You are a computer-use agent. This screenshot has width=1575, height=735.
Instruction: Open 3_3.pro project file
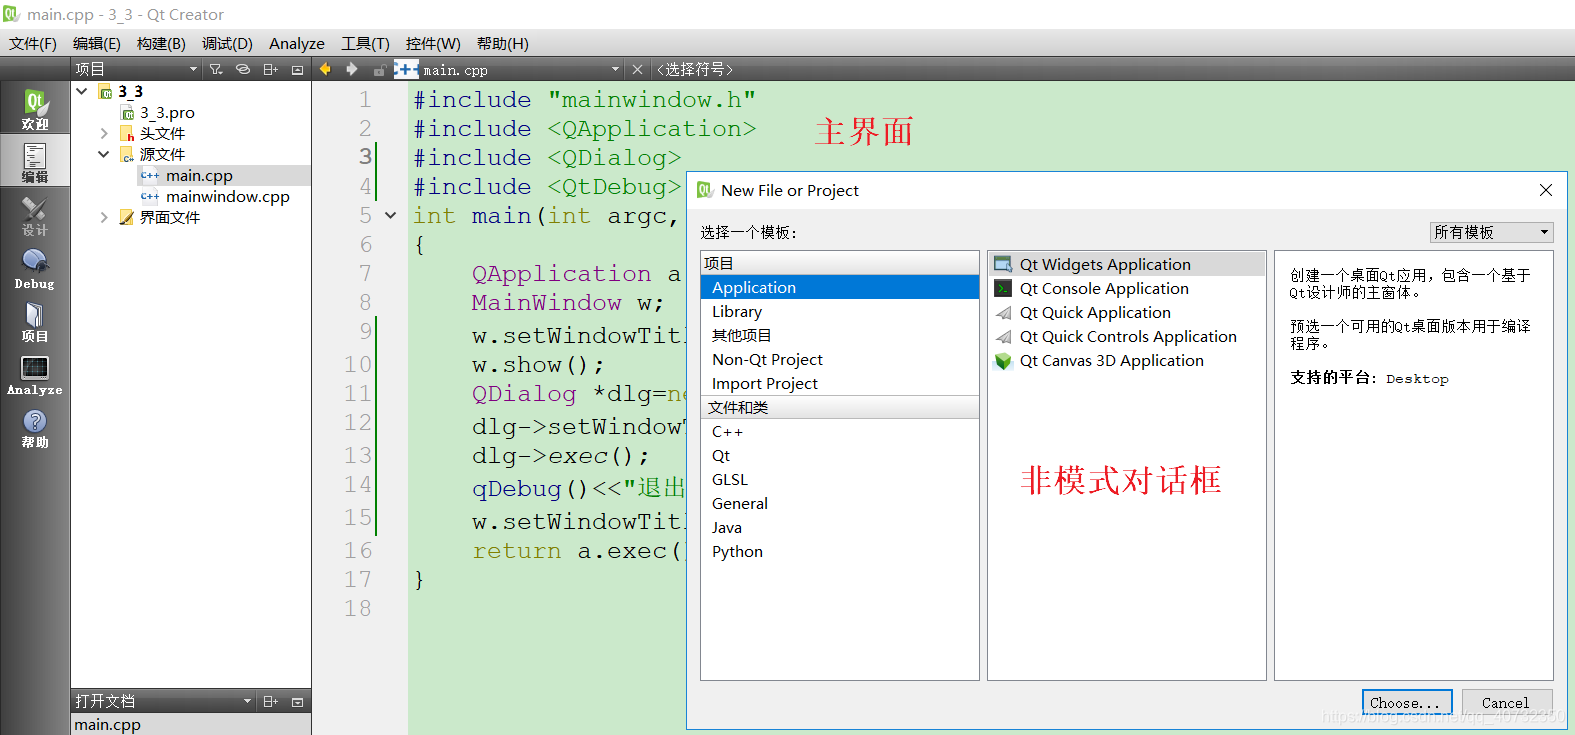tap(167, 113)
